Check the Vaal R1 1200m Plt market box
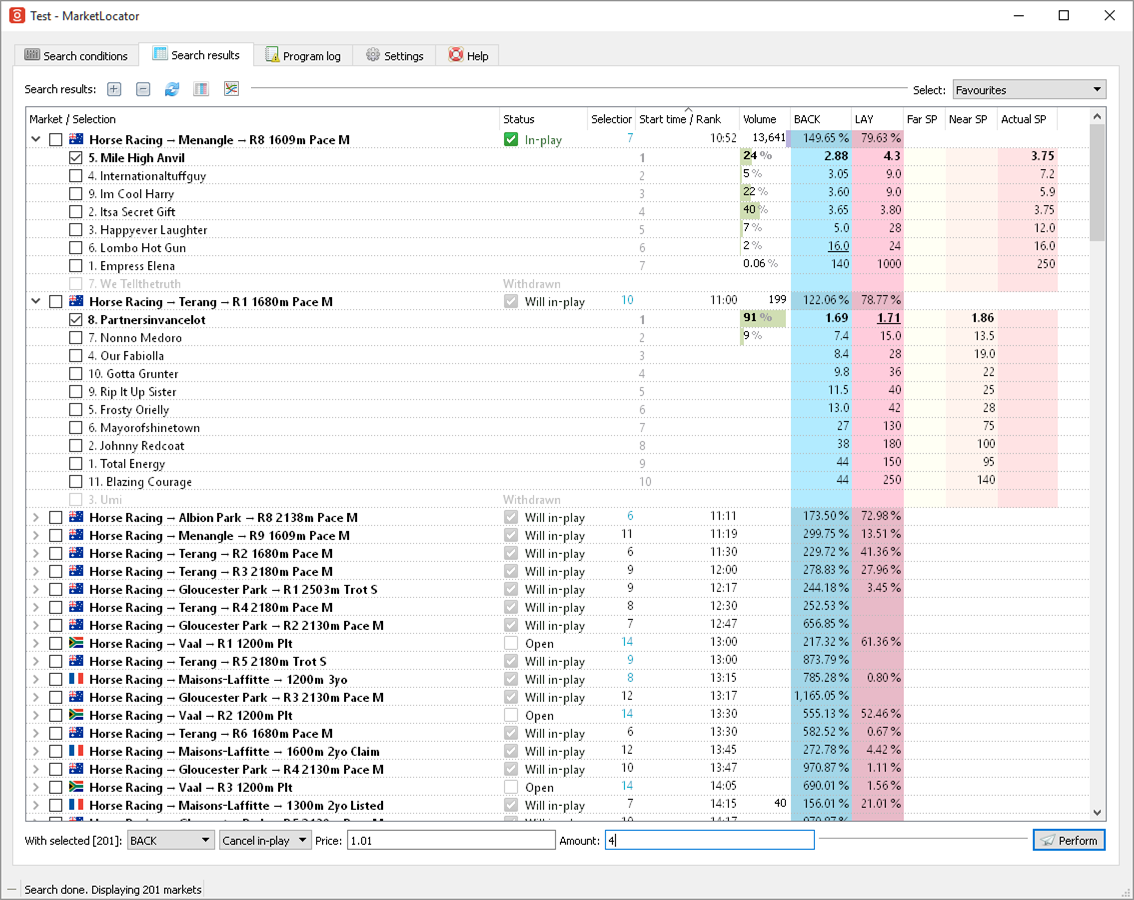This screenshot has height=900, width=1134. [x=56, y=643]
